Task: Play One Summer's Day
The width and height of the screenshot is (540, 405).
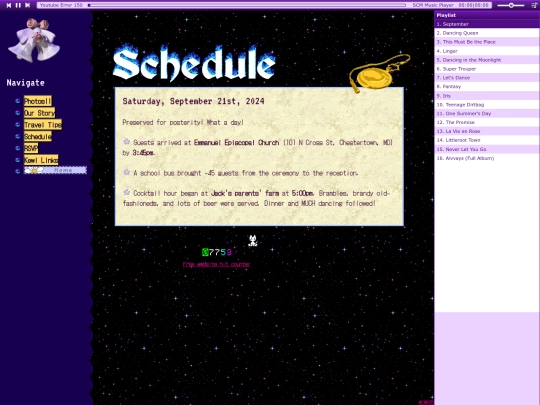Action: pos(487,114)
